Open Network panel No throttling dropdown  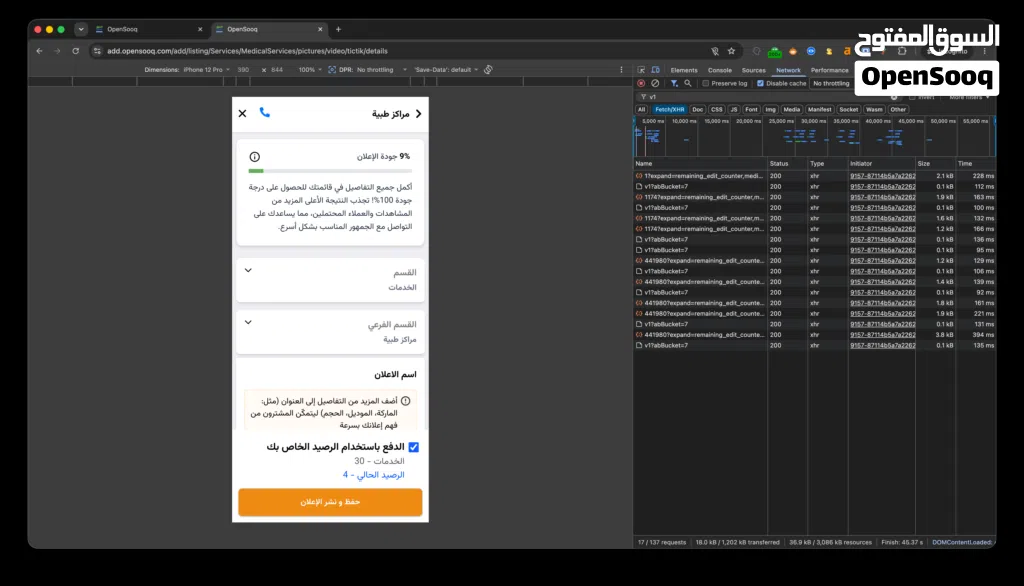pos(831,84)
